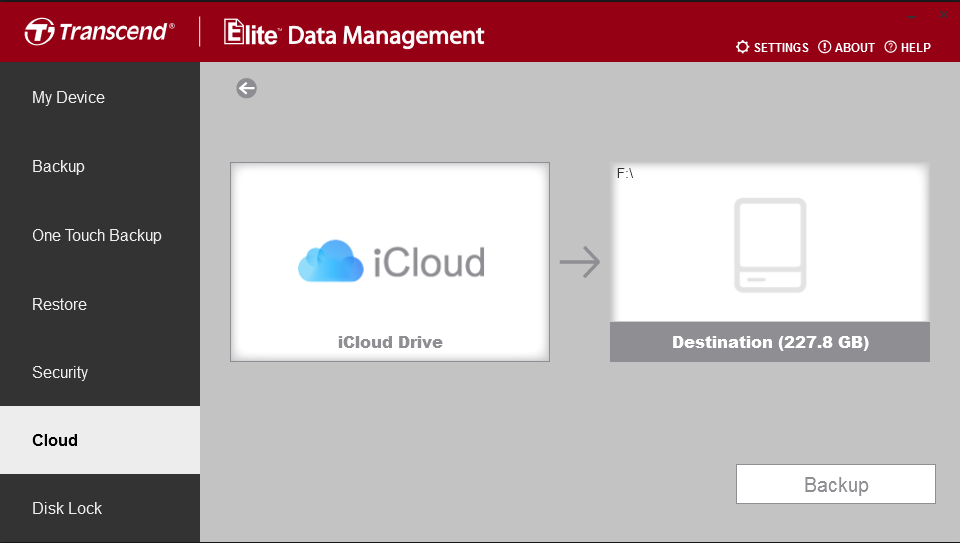Viewport: 960px width, 543px height.
Task: Click the iCloud cloud logo
Action: click(331, 261)
